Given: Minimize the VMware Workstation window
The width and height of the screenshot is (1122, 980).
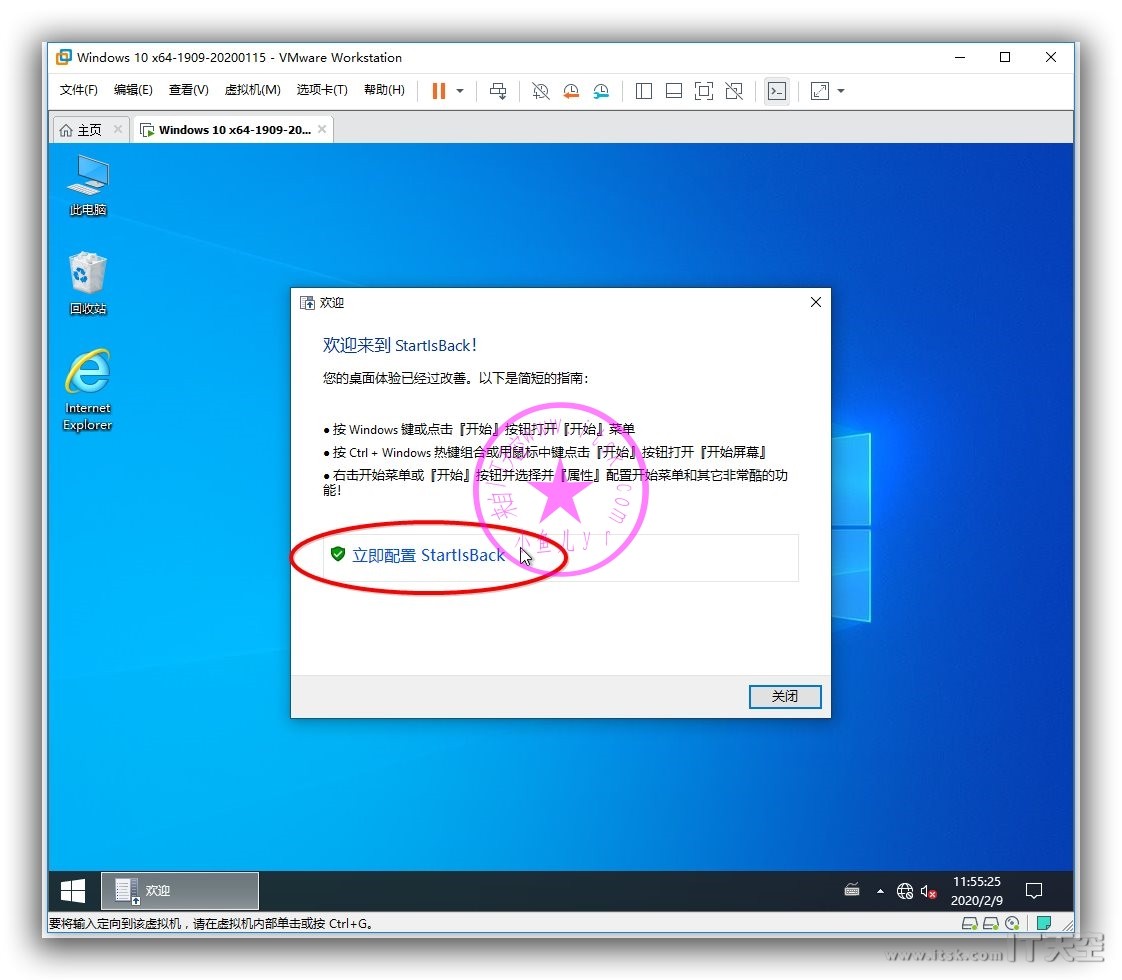Looking at the screenshot, I should point(960,57).
